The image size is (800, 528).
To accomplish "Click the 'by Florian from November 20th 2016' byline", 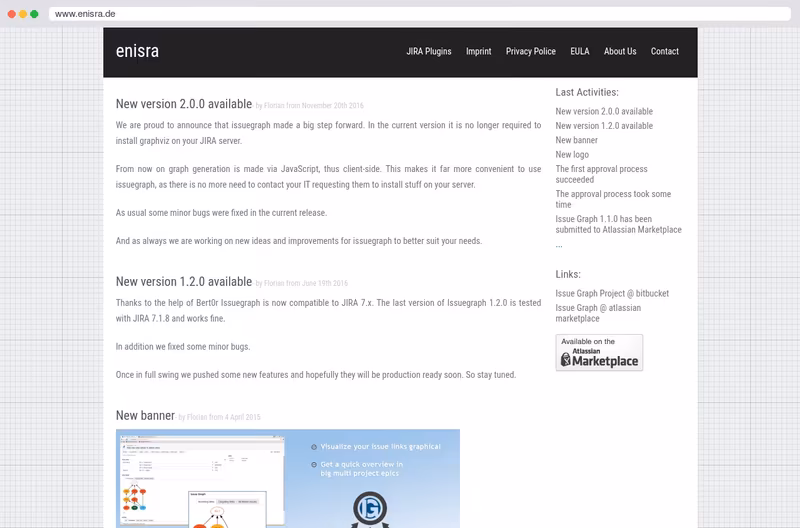I will [310, 106].
